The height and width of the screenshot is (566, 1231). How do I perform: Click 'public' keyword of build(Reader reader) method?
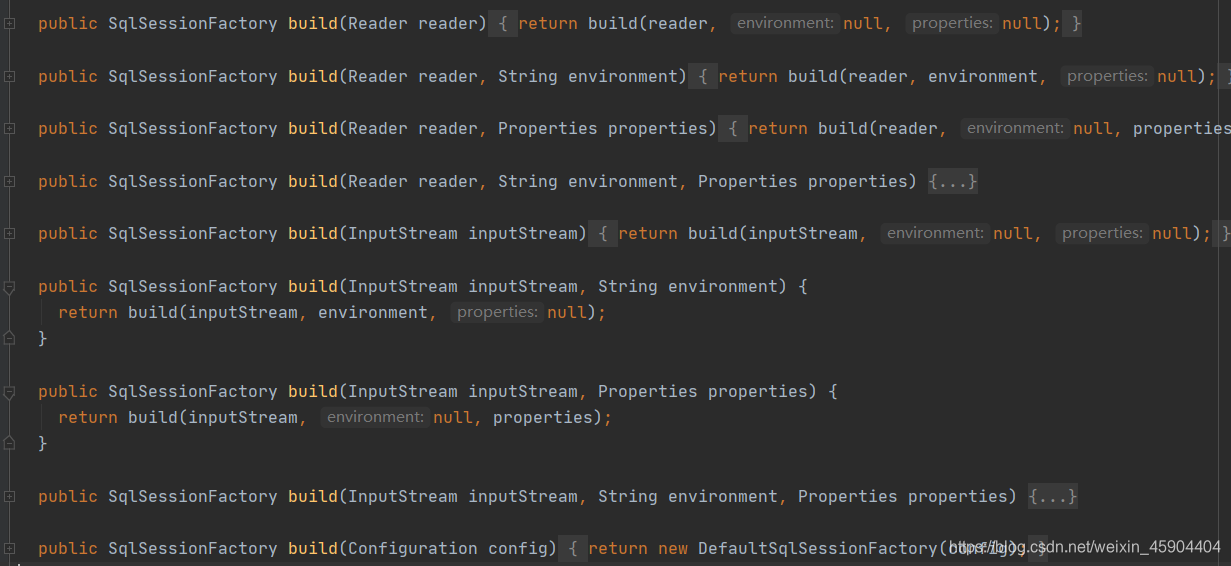click(68, 23)
